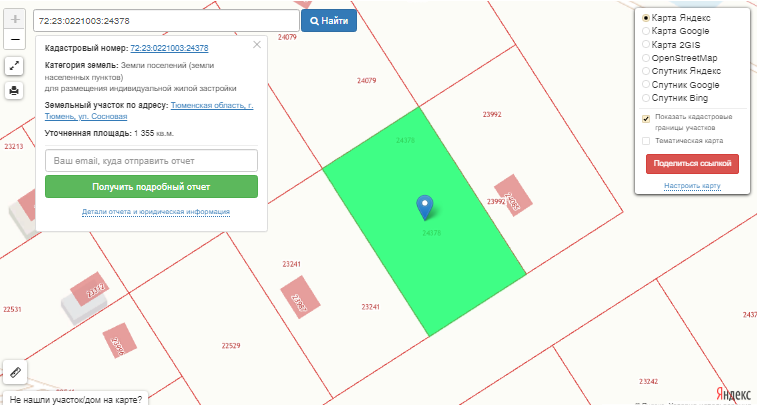This screenshot has height=405, width=760.
Task: Zoom in the map with plus button
Action: coord(15,19)
